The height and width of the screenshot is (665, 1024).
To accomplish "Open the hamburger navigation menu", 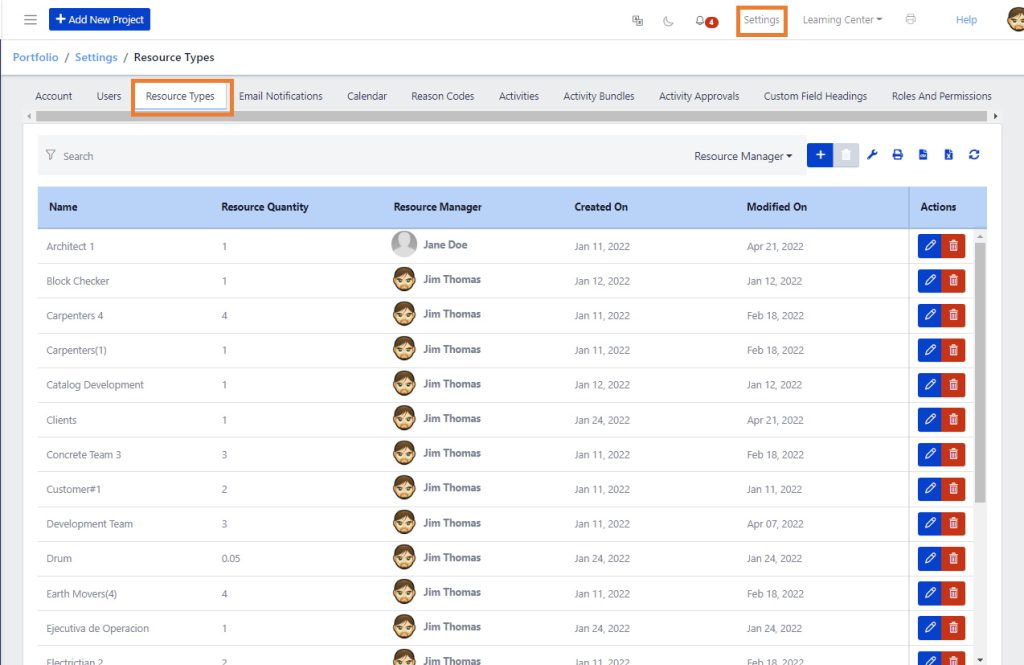I will pos(30,20).
